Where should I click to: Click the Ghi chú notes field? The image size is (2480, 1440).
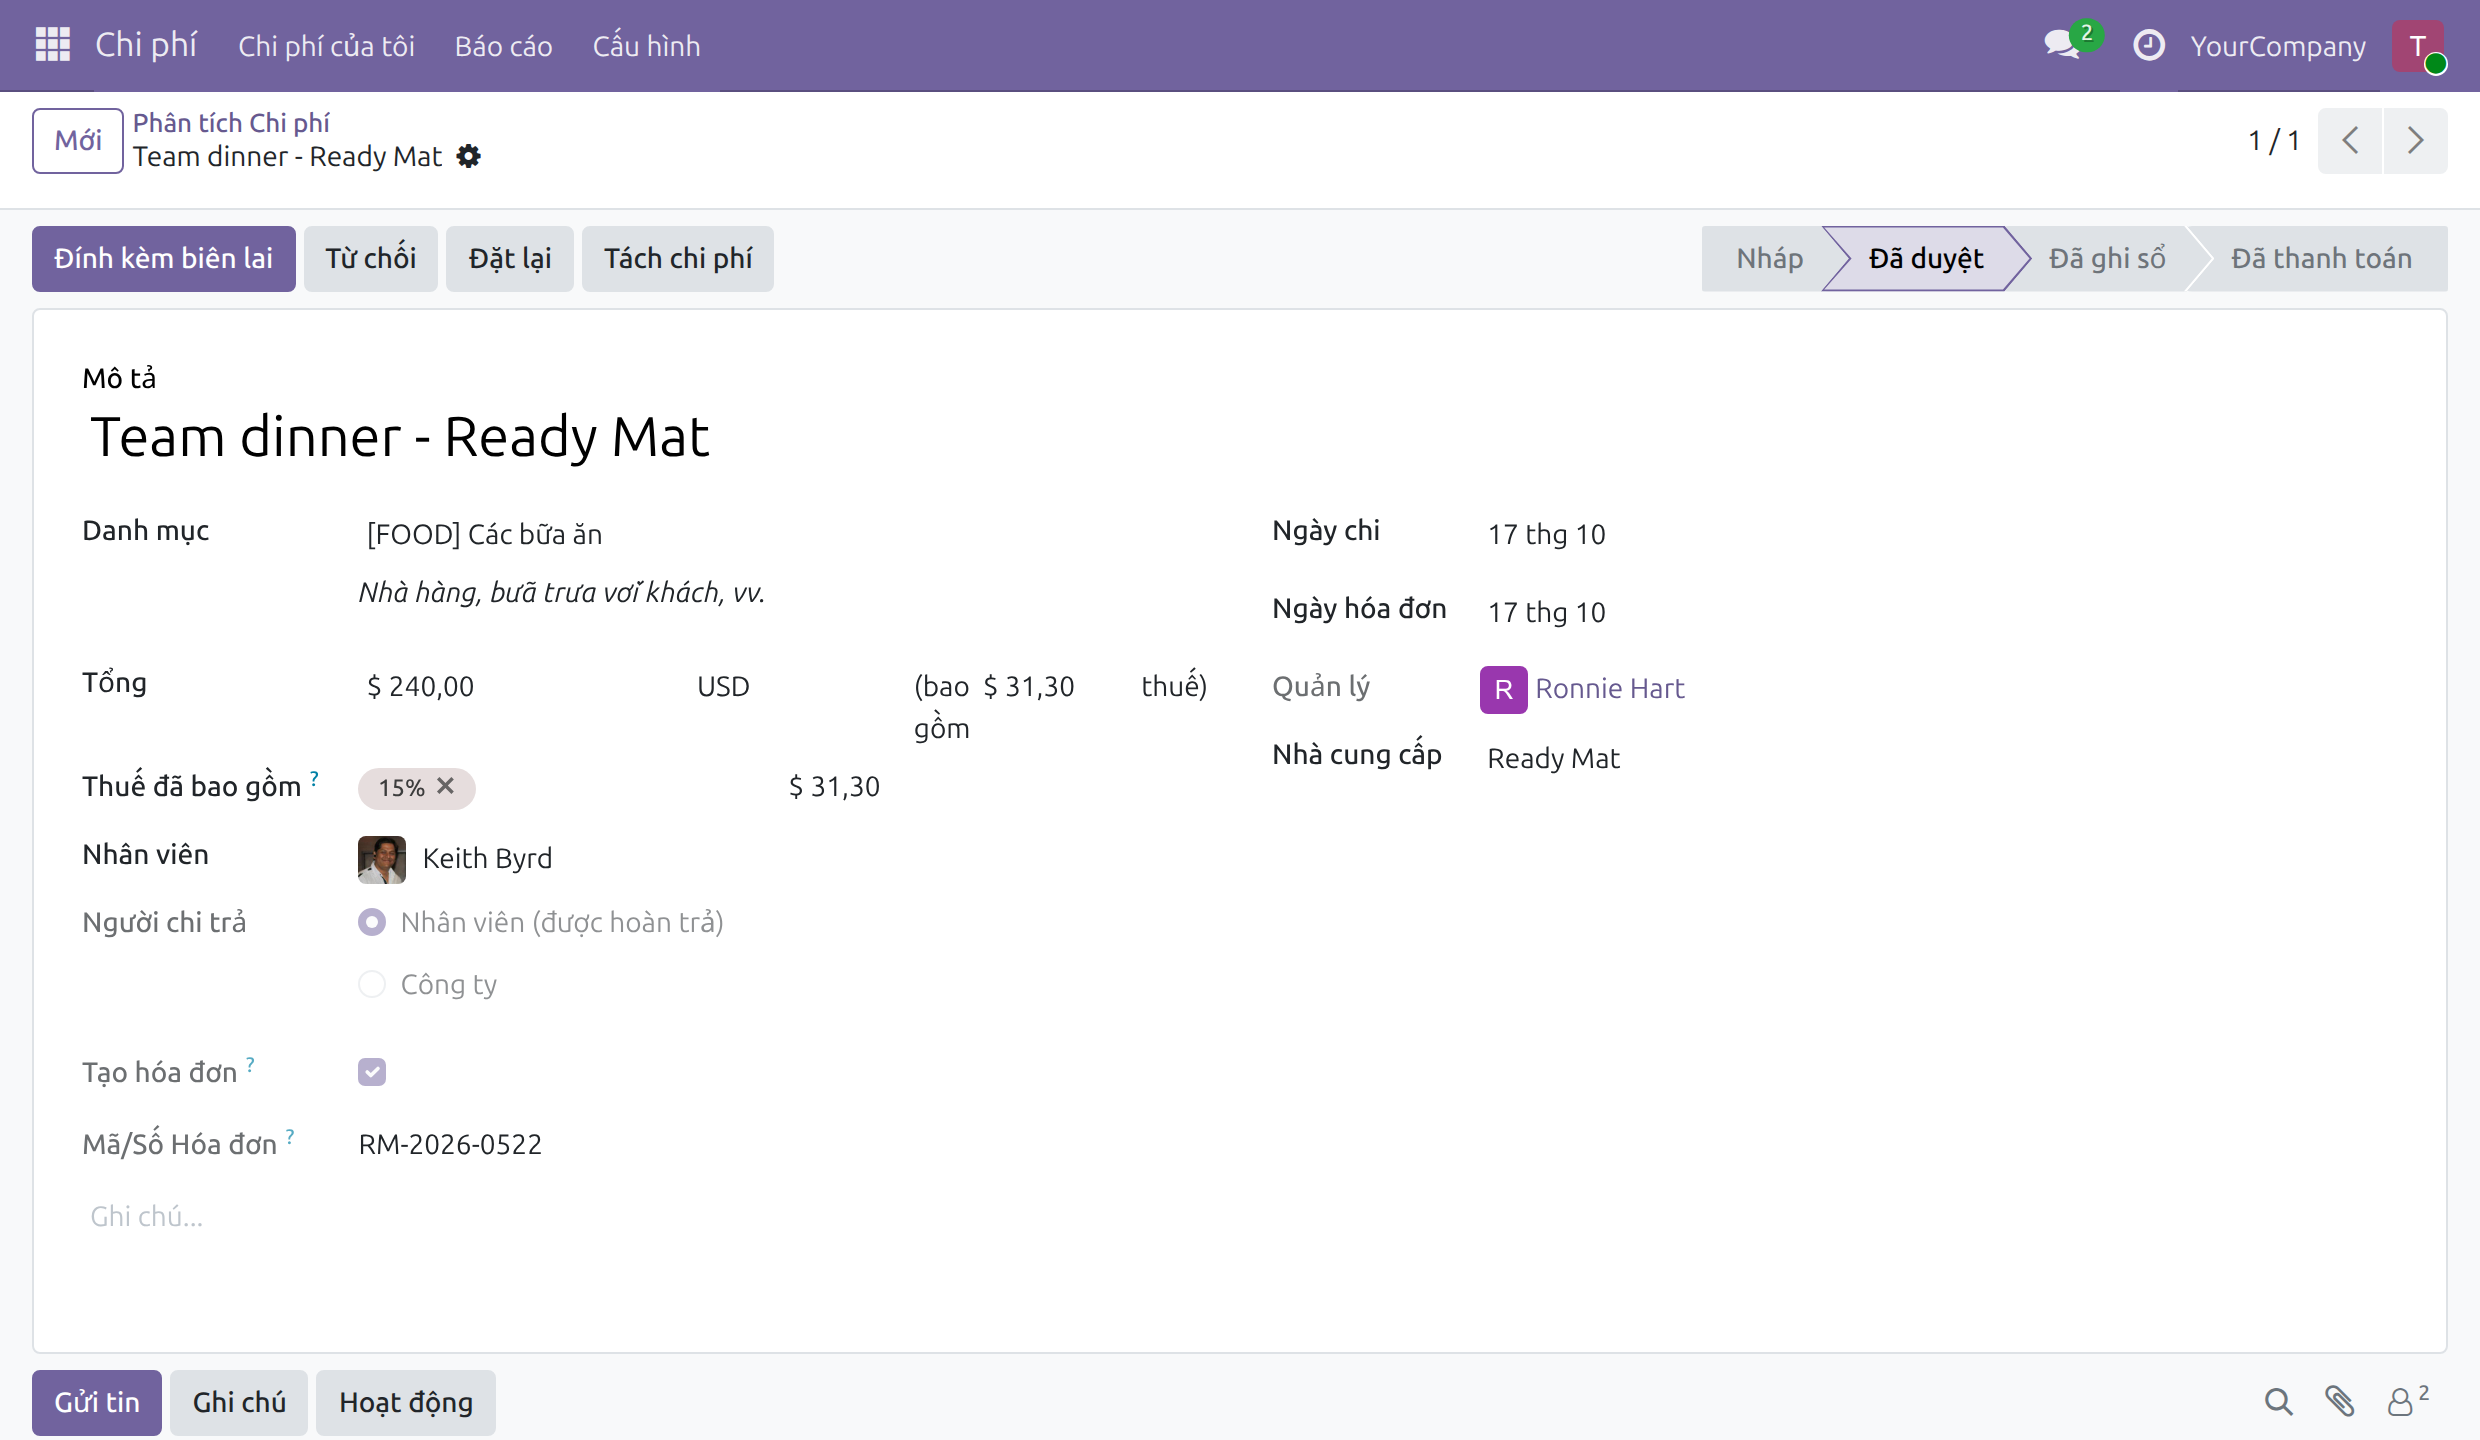click(1240, 1216)
